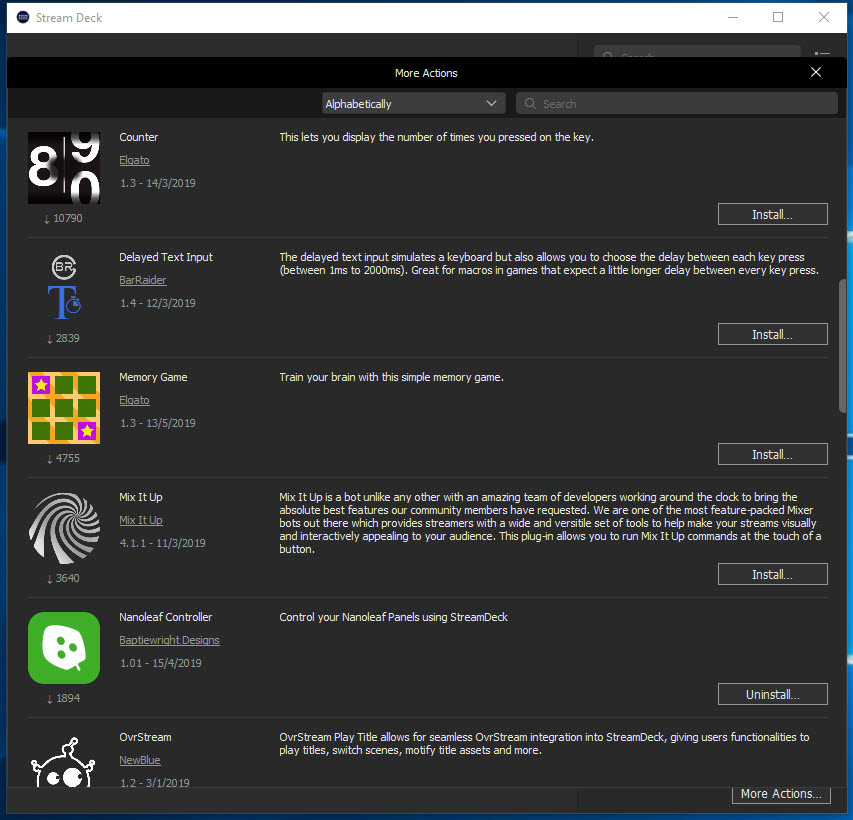Maximize the Stream Deck window
This screenshot has height=820, width=853.
pos(778,17)
